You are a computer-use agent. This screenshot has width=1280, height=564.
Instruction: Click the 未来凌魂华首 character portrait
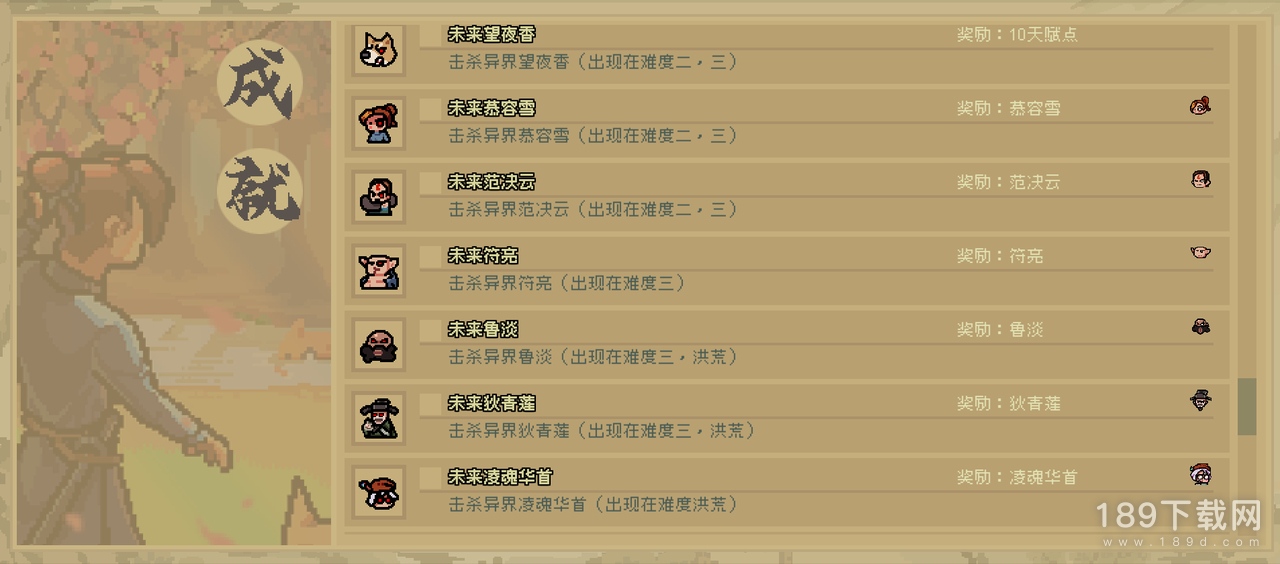point(379,492)
